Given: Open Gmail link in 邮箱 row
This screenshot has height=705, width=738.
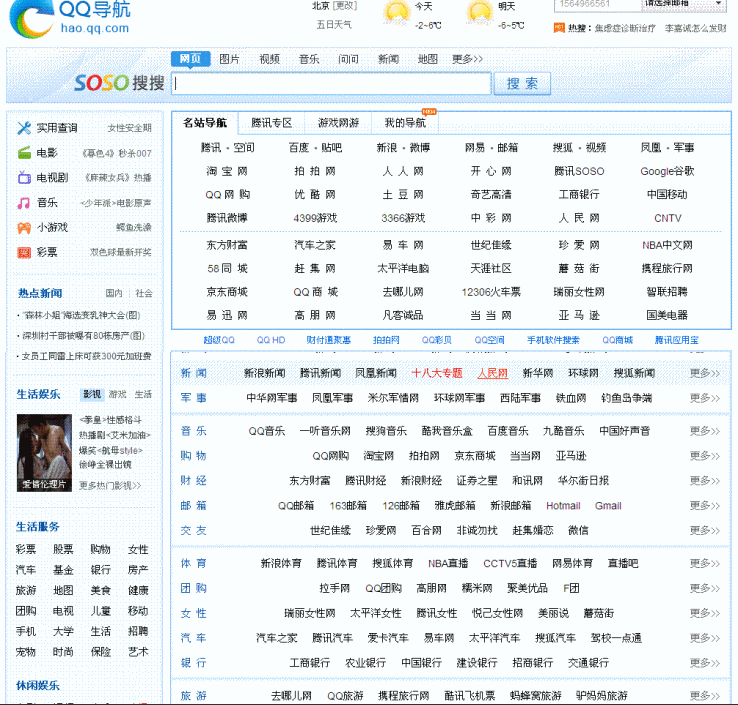Looking at the screenshot, I should coord(608,505).
